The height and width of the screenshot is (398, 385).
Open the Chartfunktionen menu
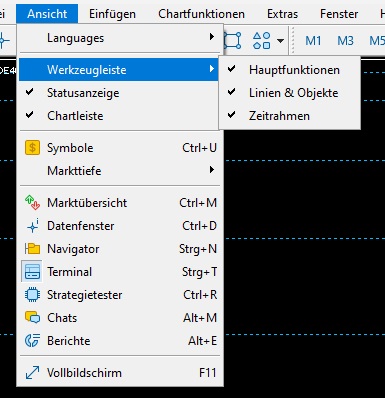point(201,14)
